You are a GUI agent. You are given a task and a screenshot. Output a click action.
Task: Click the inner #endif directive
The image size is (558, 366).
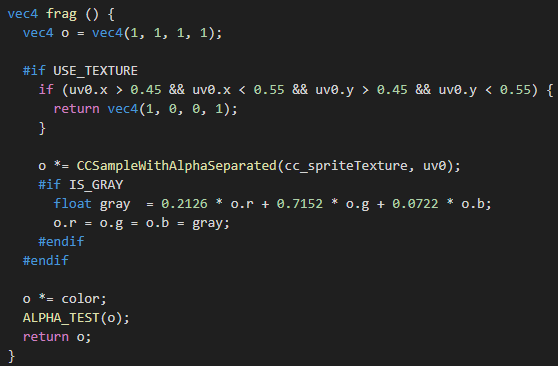[61, 241]
